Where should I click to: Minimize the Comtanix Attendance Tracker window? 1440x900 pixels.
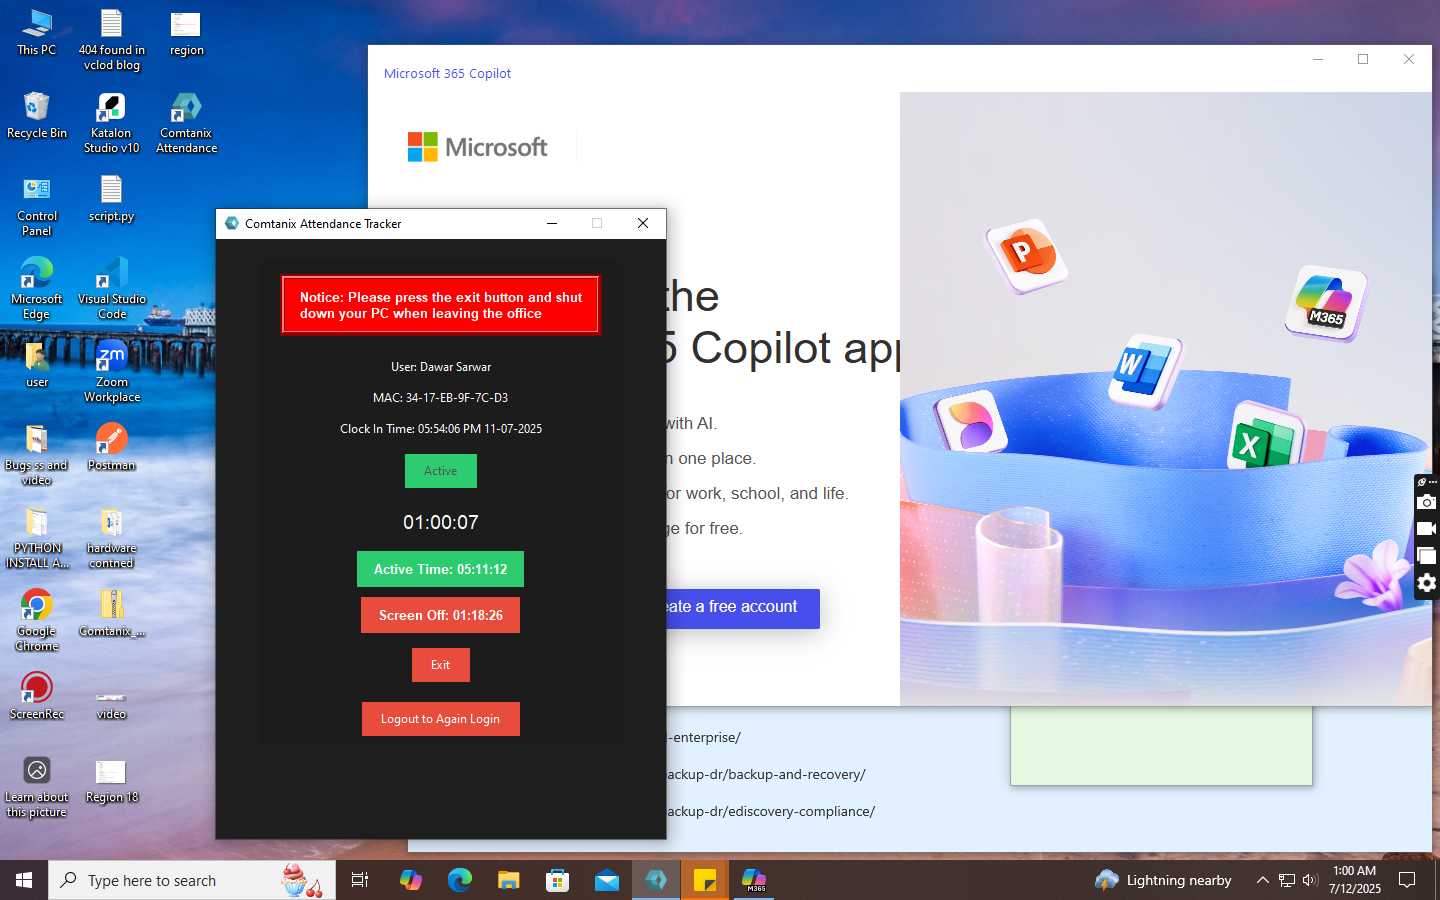(x=551, y=223)
